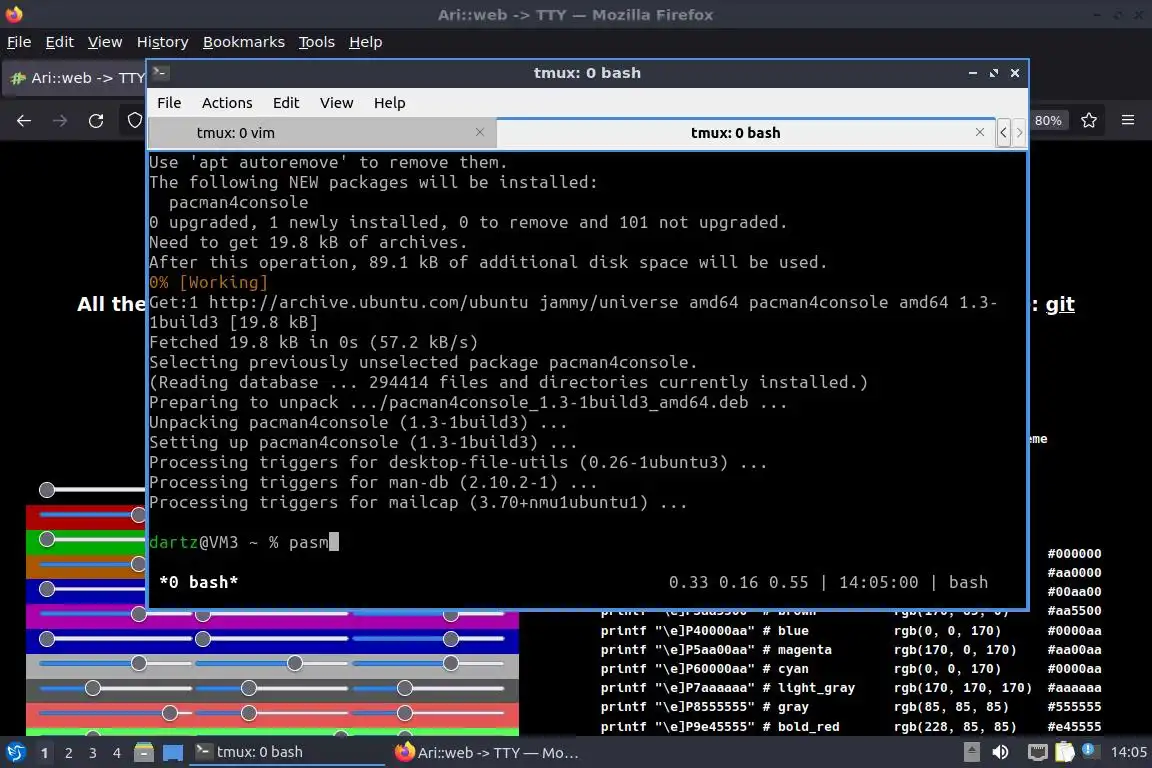Open the volume control in the tray
The height and width of the screenshot is (768, 1152).
pos(1000,752)
